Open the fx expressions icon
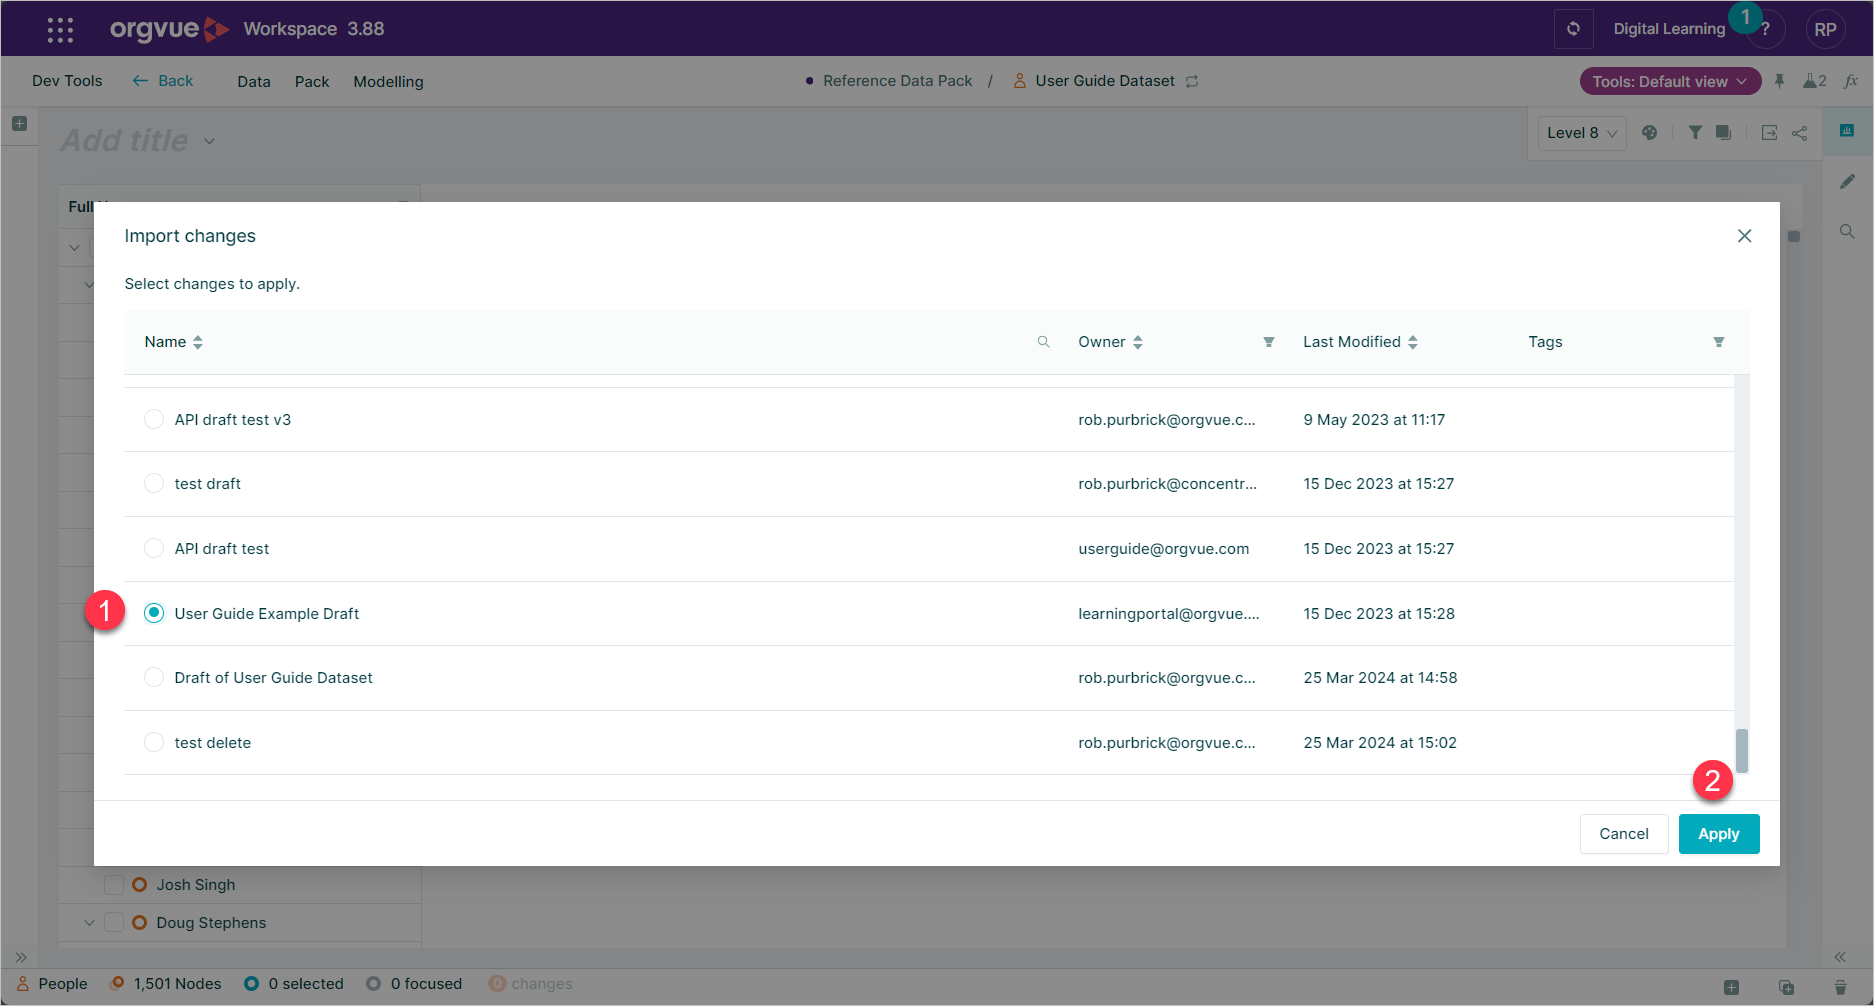This screenshot has height=1006, width=1874. click(x=1851, y=81)
